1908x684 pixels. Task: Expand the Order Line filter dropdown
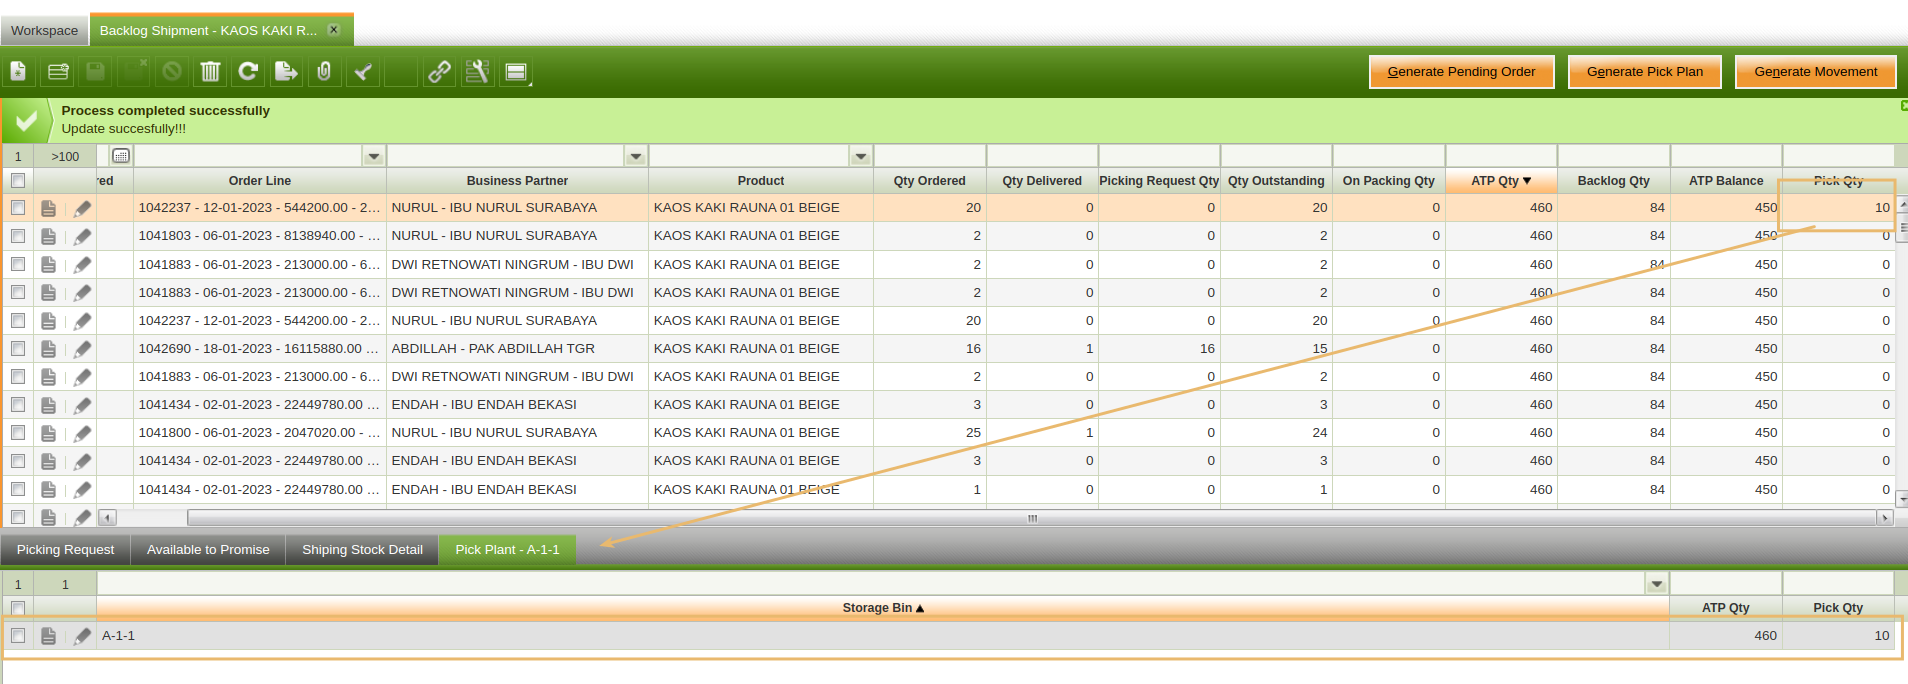click(x=373, y=156)
